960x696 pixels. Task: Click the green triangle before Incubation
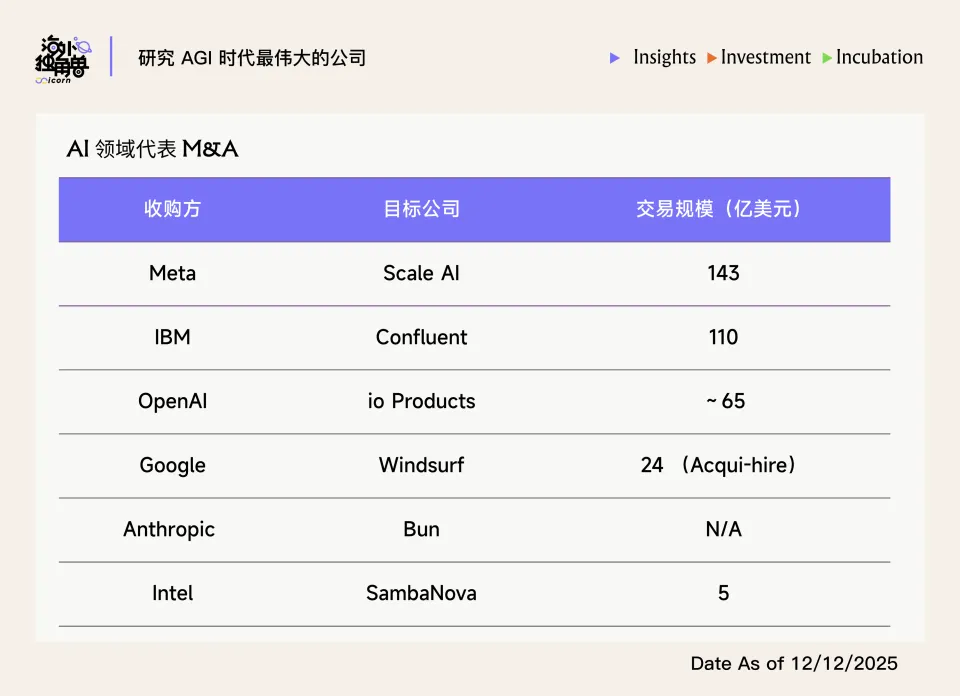tap(827, 58)
